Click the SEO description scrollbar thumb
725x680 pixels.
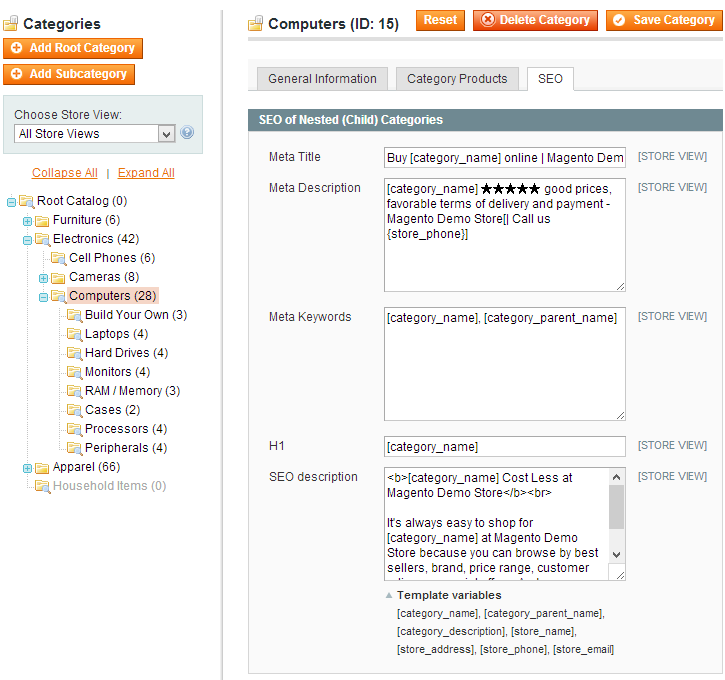(x=616, y=507)
